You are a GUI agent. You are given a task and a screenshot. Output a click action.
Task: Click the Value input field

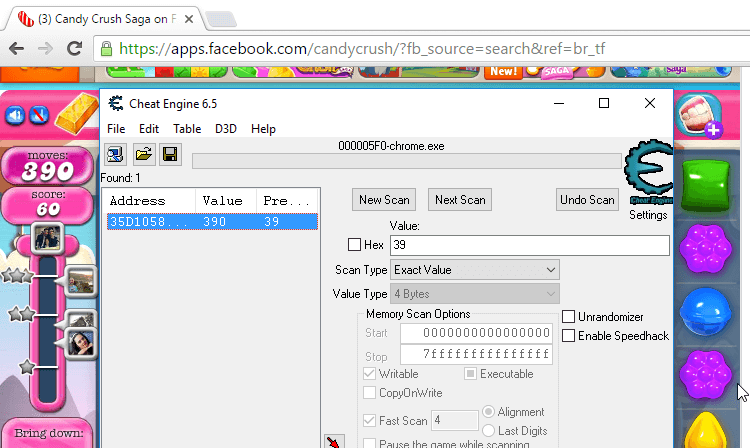click(529, 245)
